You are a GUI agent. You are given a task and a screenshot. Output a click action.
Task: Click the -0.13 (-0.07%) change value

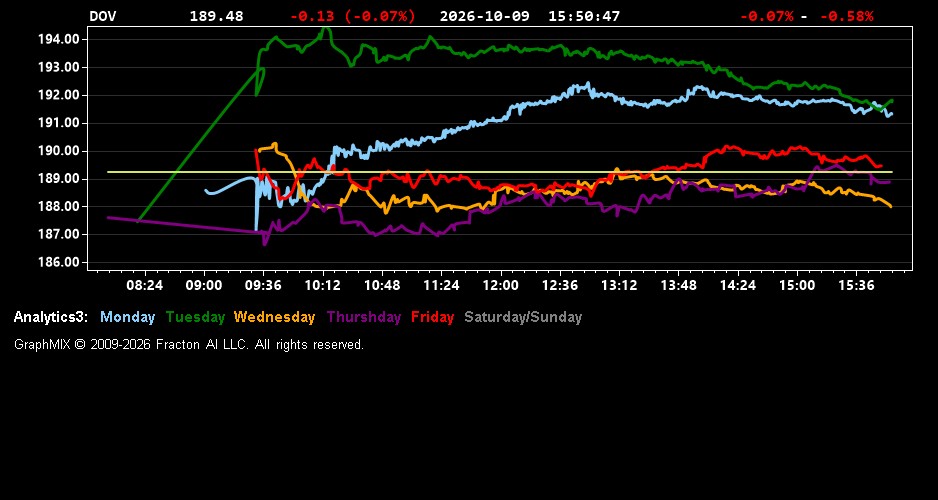pos(352,16)
